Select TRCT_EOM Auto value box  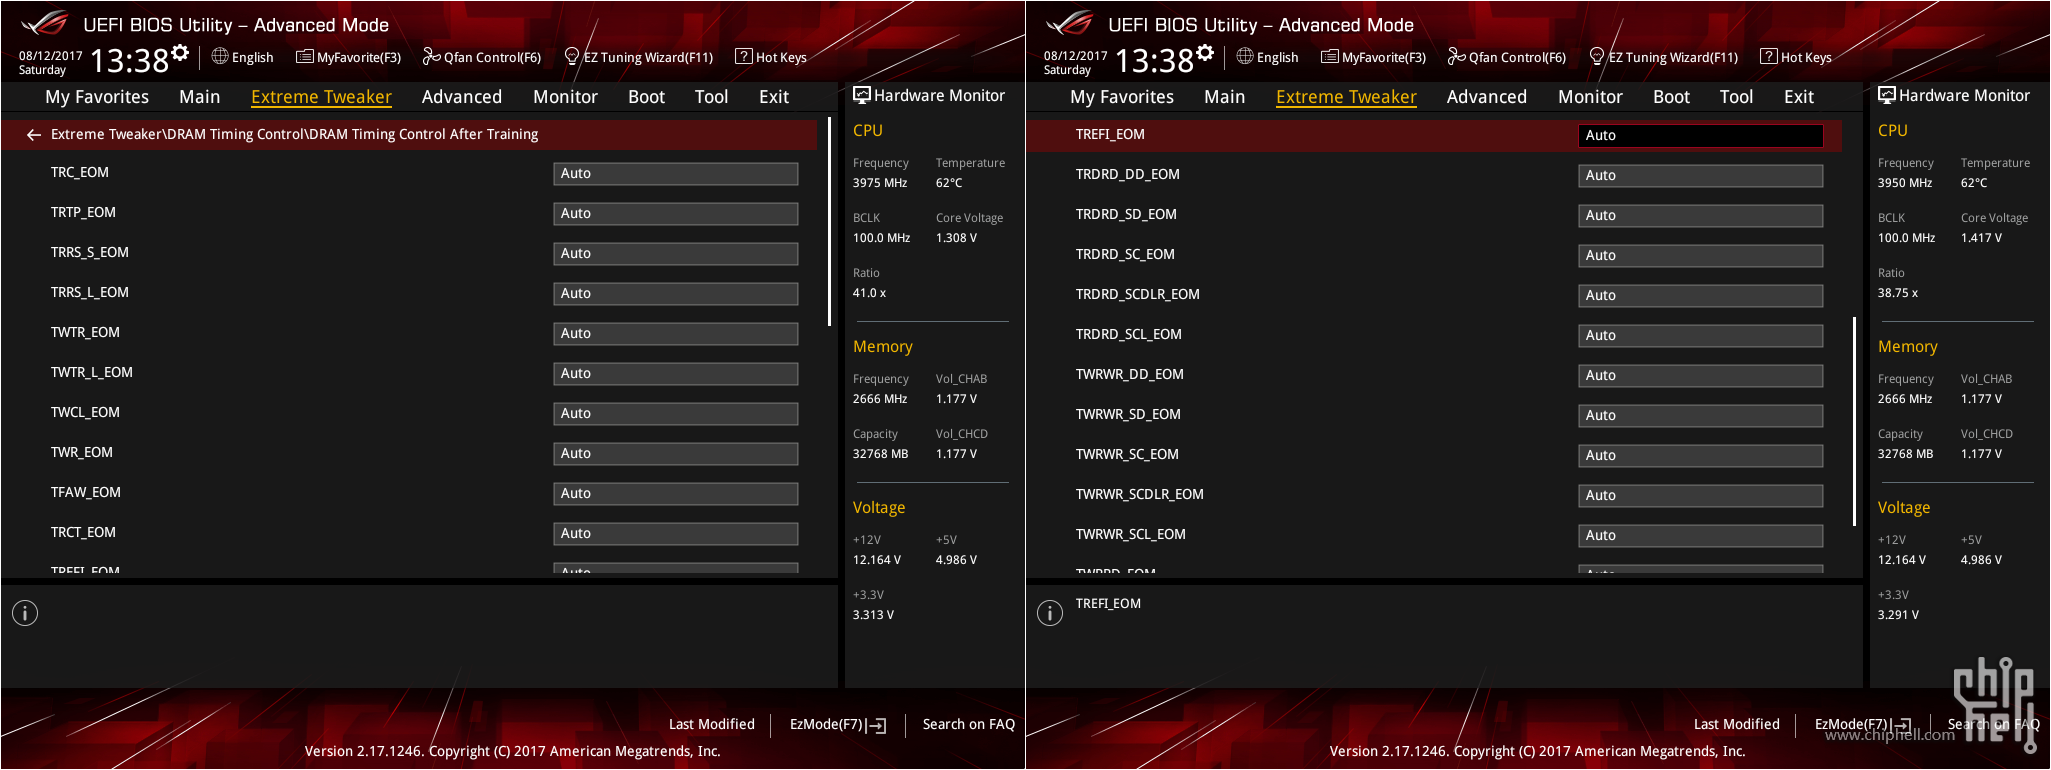676,534
